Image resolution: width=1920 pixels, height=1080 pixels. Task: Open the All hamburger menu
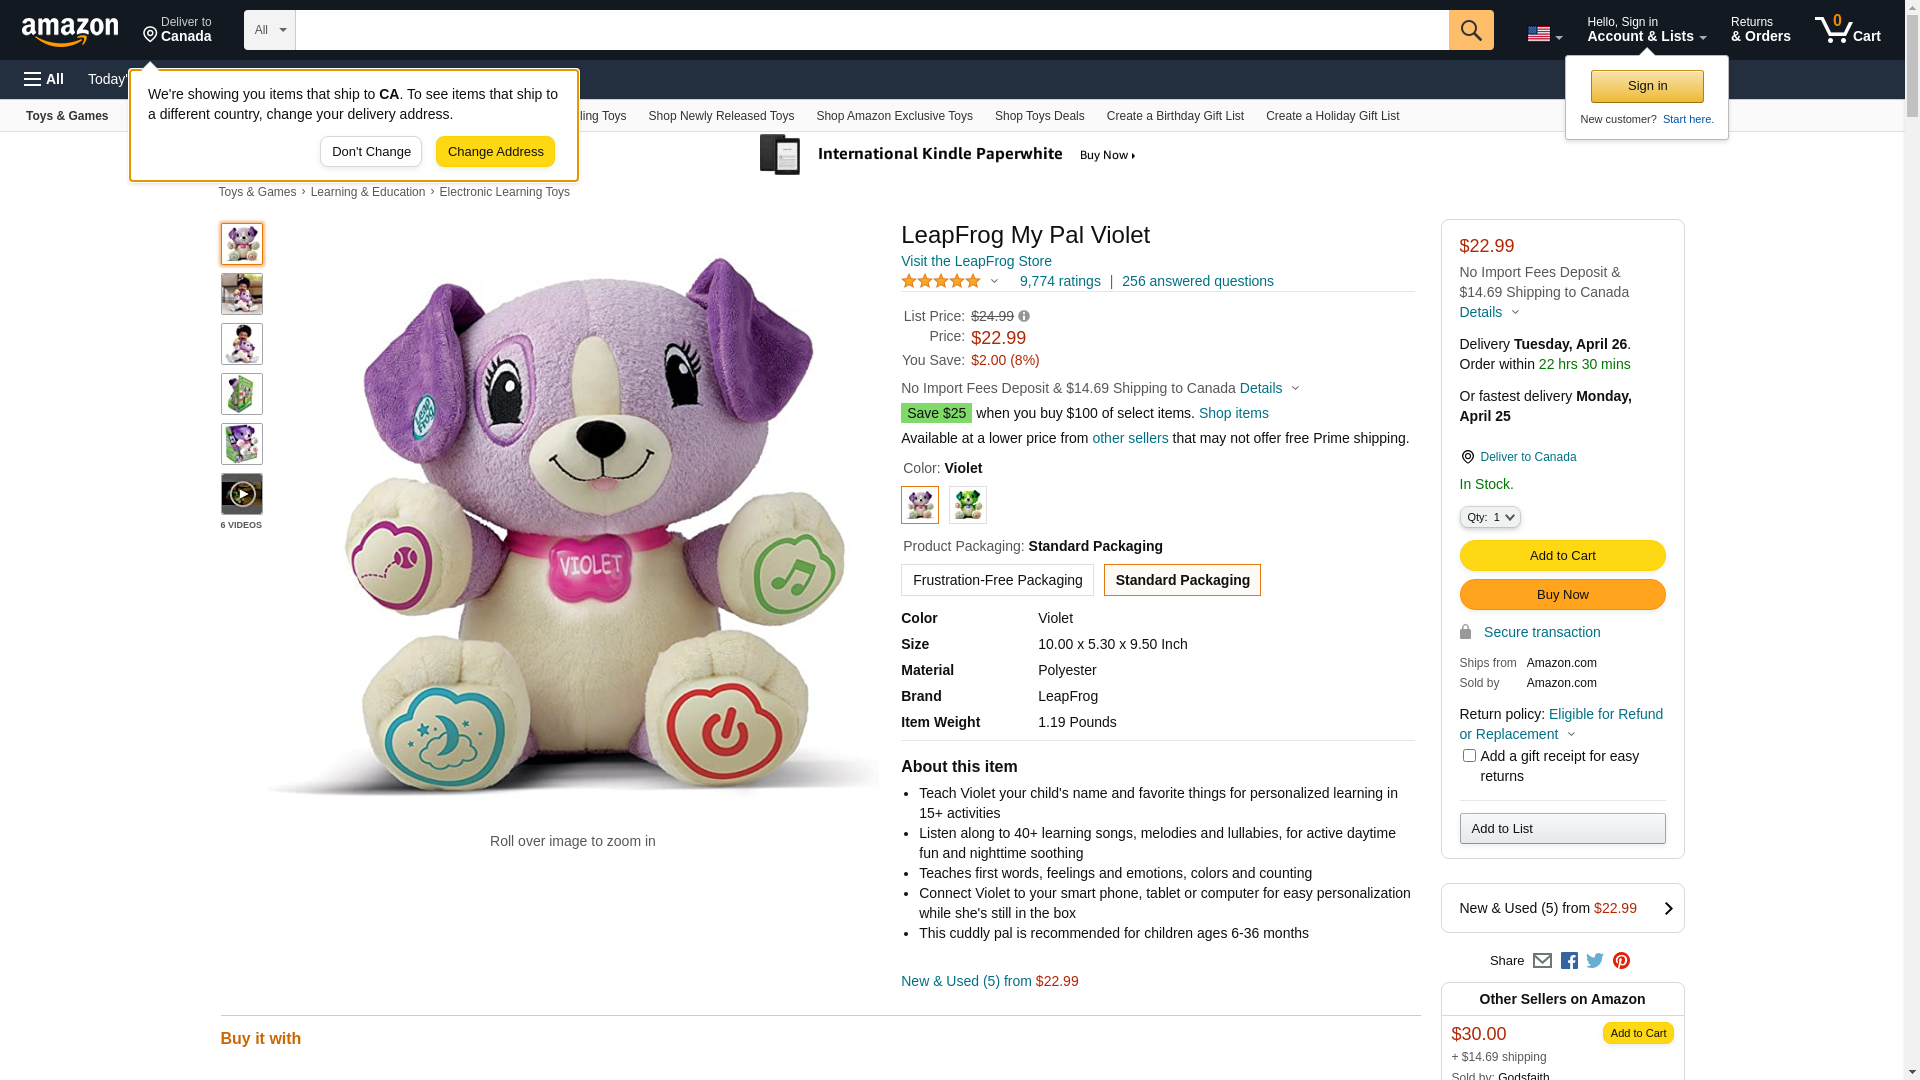[x=44, y=79]
